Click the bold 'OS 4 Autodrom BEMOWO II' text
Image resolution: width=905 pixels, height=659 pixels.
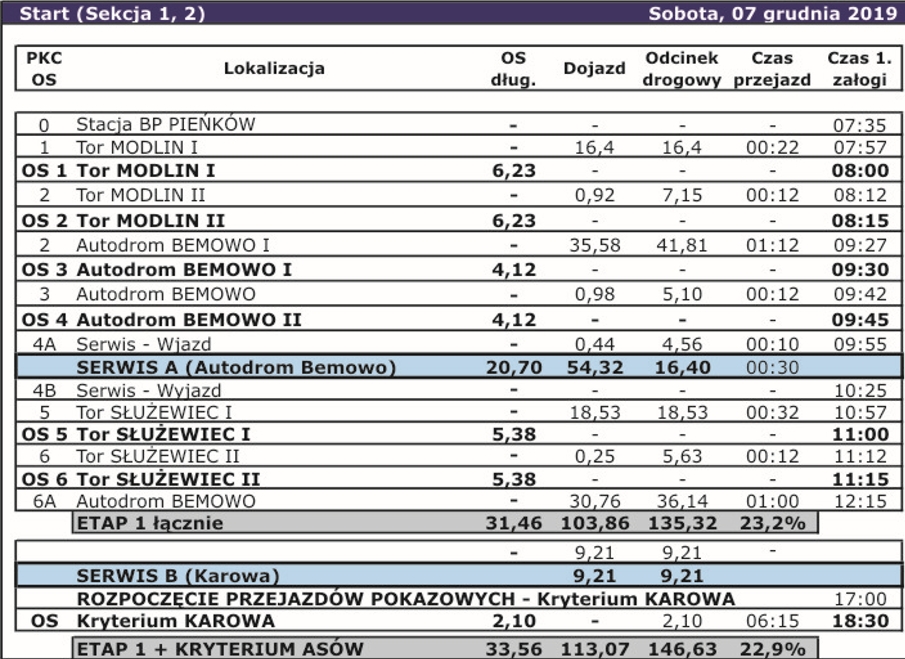[161, 320]
